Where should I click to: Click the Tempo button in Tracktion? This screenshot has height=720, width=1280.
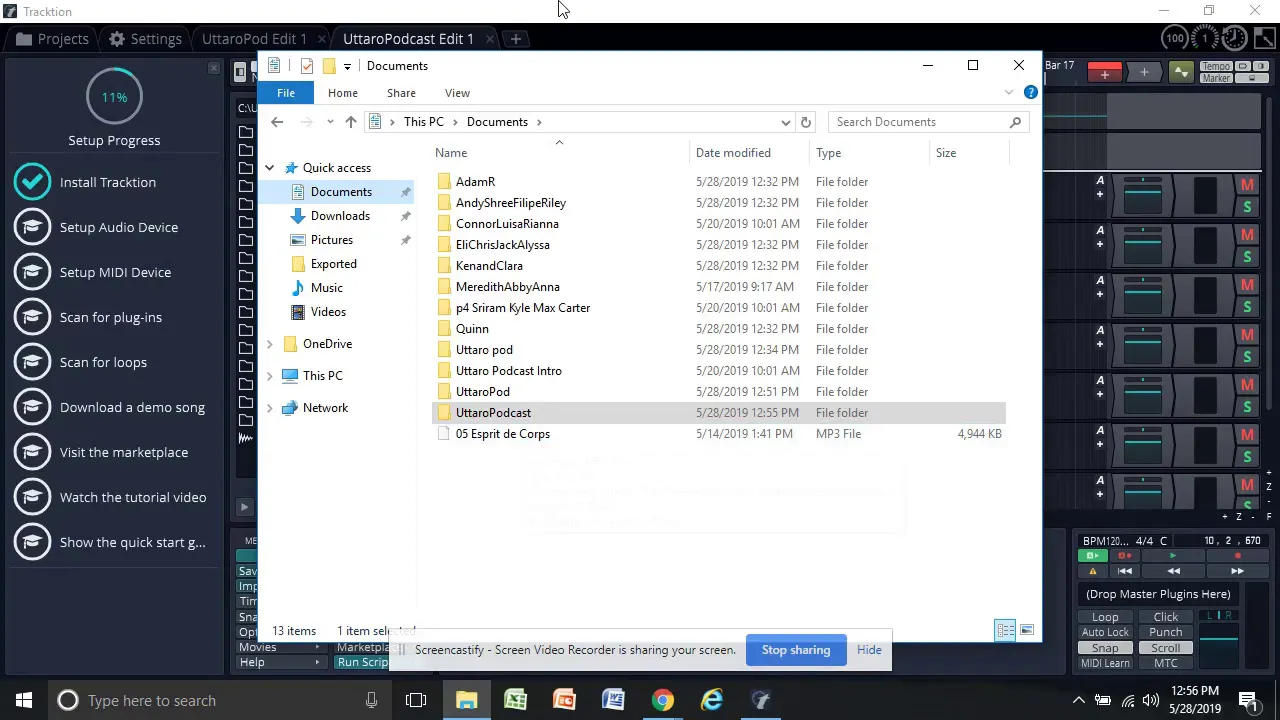pyautogui.click(x=1216, y=67)
